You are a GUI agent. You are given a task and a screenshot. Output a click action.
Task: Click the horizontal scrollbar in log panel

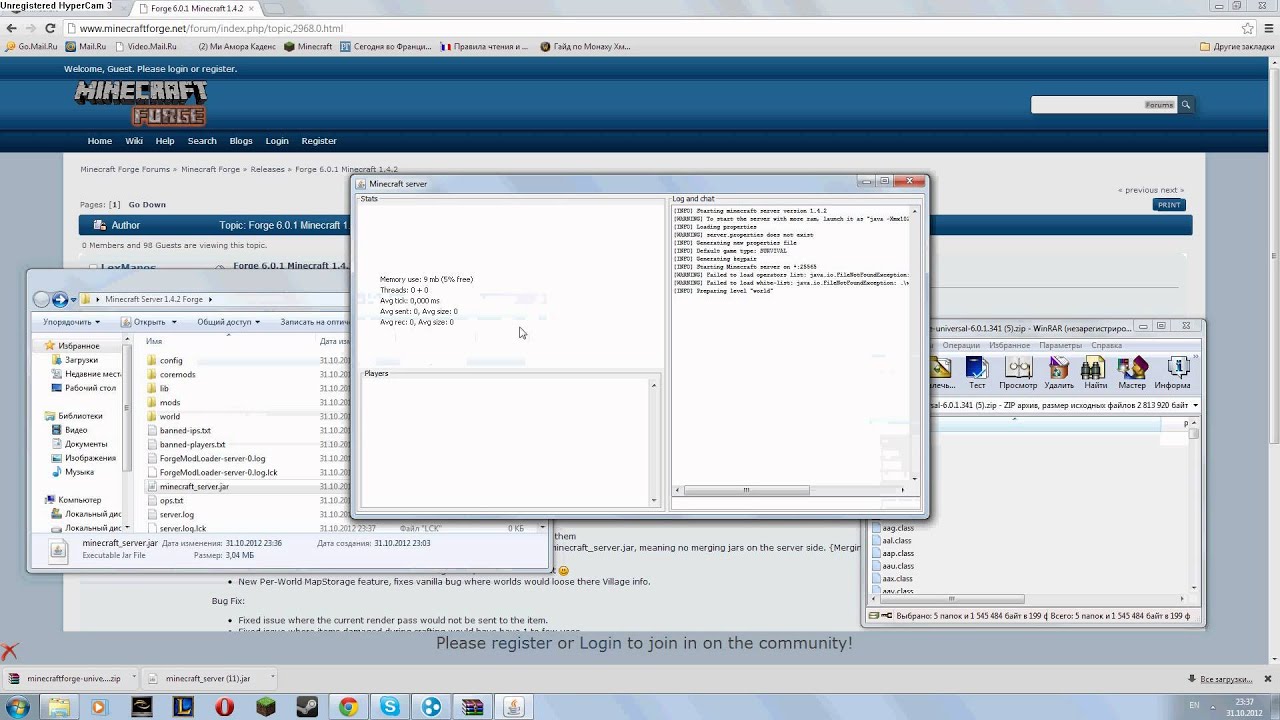tap(745, 490)
